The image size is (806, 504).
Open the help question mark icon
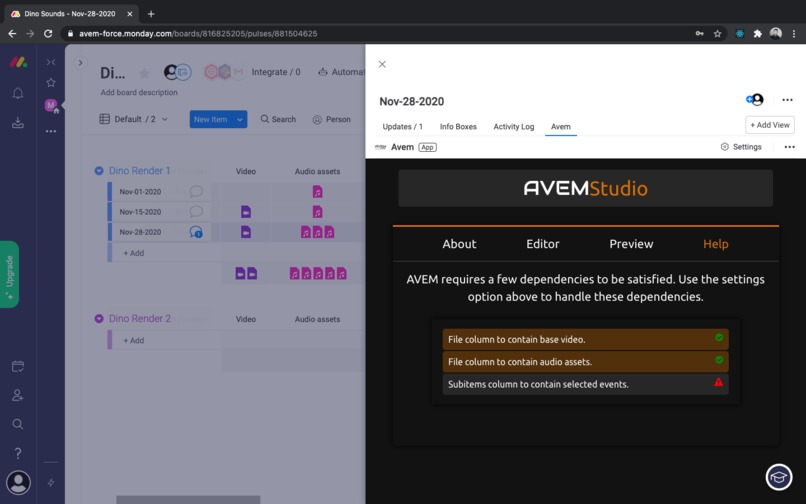(x=18, y=453)
